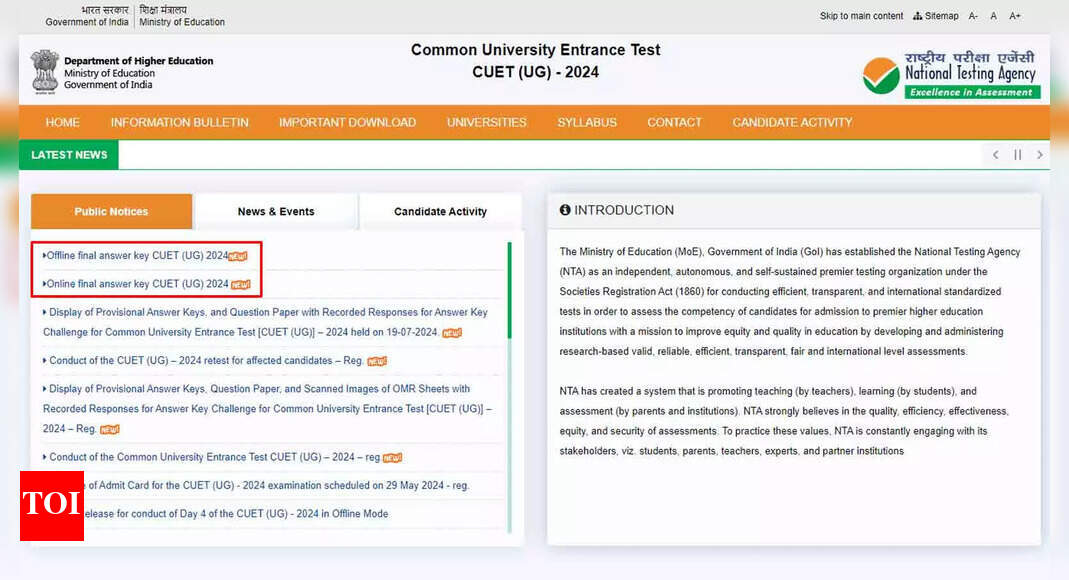Open the UNIVERSITIES menu
This screenshot has width=1069, height=580.
pyautogui.click(x=486, y=123)
